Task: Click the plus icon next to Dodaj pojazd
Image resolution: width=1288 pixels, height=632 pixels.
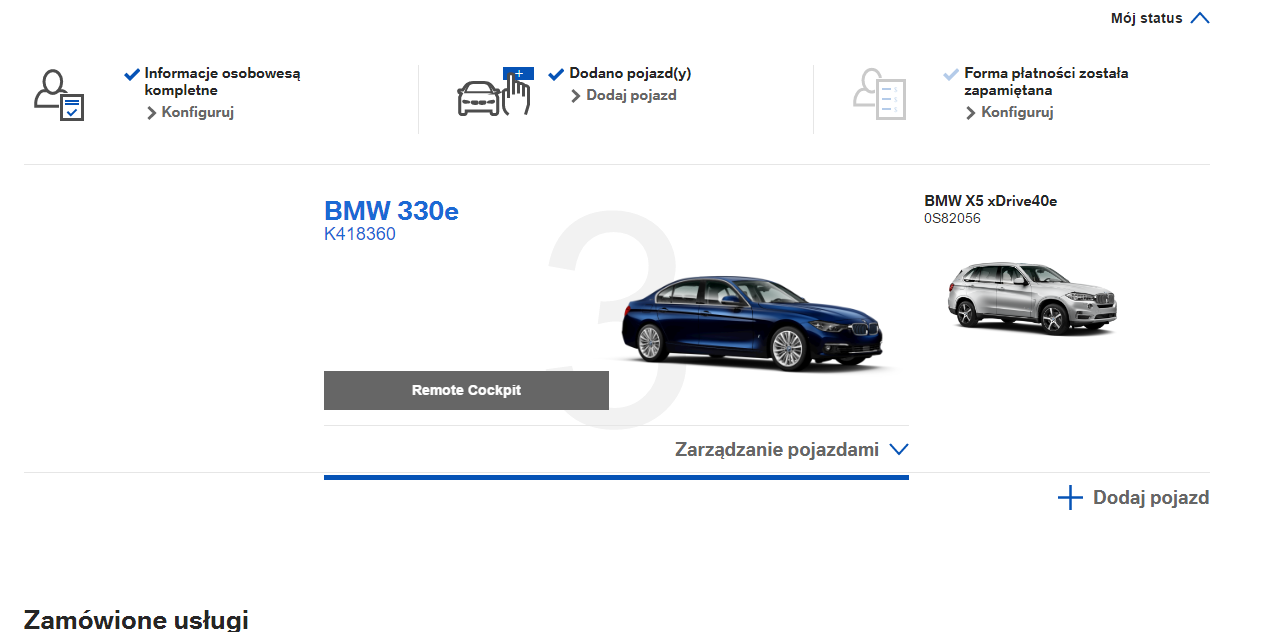Action: coord(1070,498)
